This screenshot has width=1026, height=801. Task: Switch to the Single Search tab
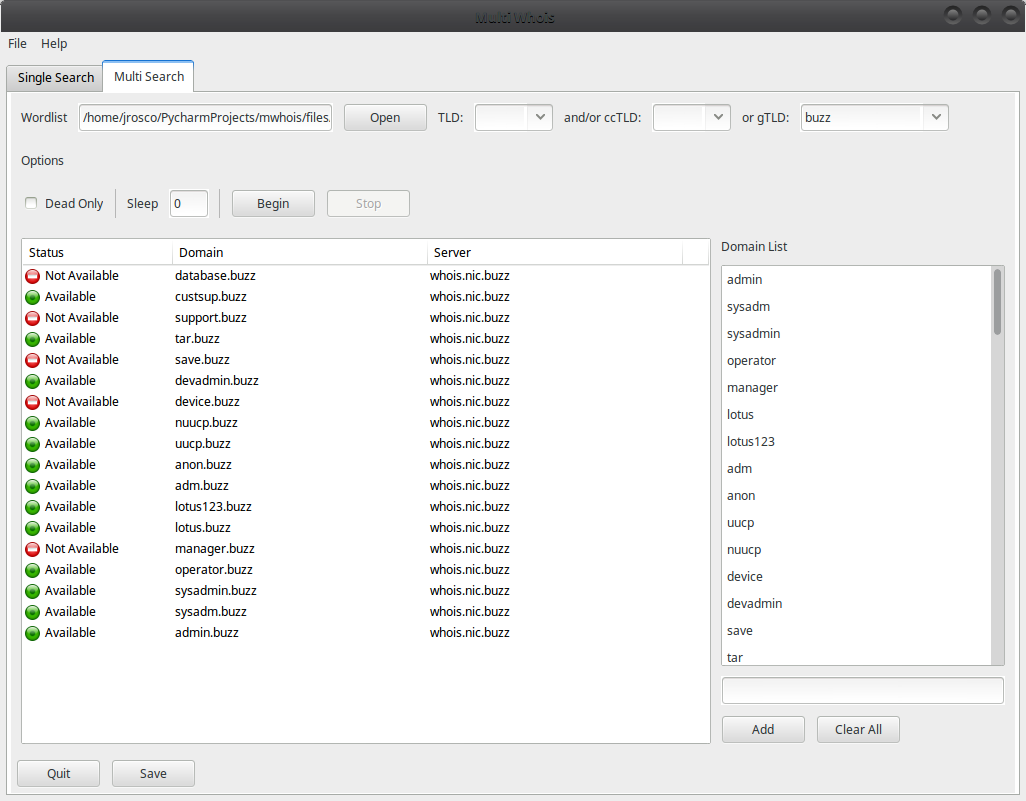pyautogui.click(x=56, y=77)
